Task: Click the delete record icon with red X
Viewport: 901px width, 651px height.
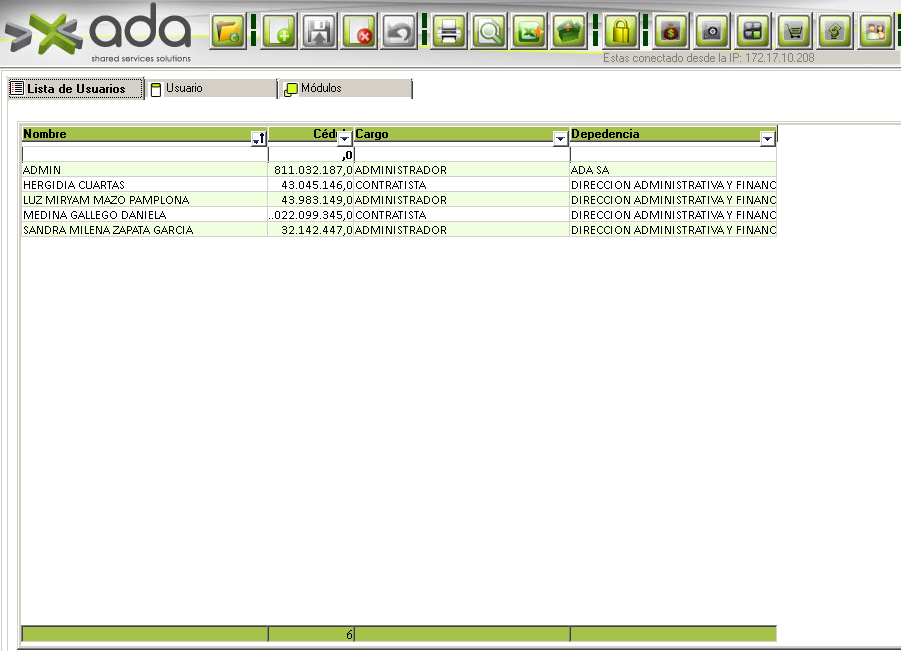Action: pyautogui.click(x=359, y=32)
